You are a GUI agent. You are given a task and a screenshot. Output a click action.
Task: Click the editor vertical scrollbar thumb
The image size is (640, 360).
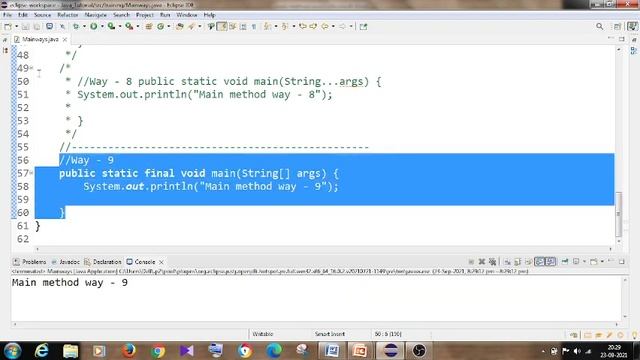coord(618,214)
